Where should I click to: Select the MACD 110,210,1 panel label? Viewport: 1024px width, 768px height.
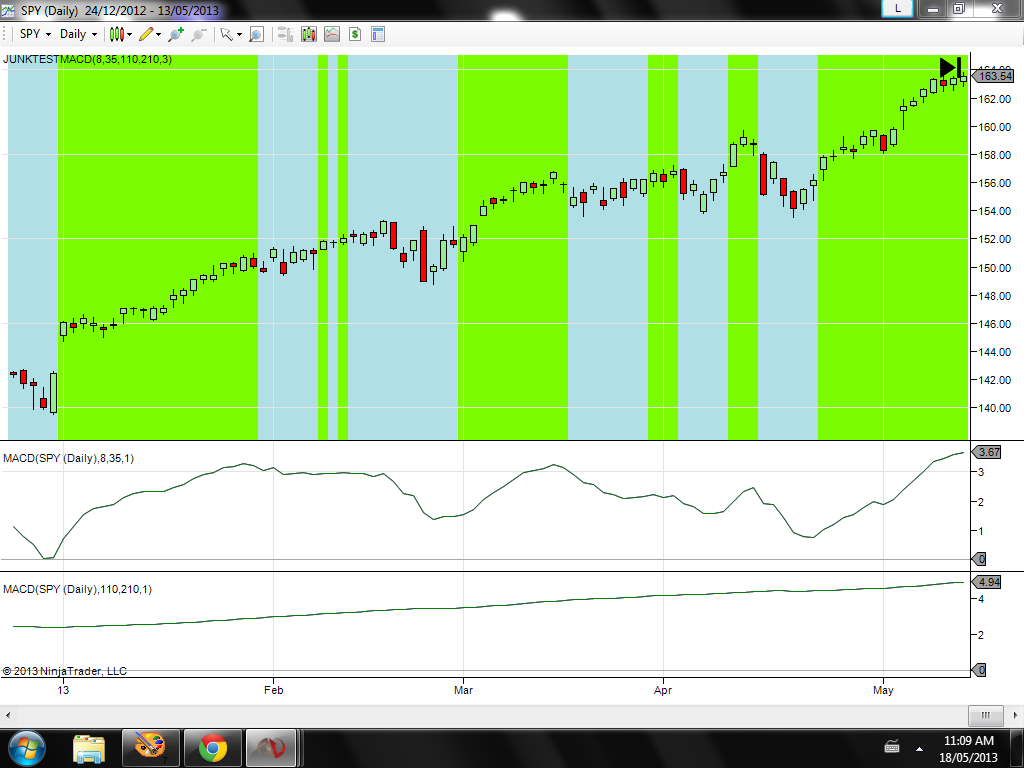pos(77,589)
